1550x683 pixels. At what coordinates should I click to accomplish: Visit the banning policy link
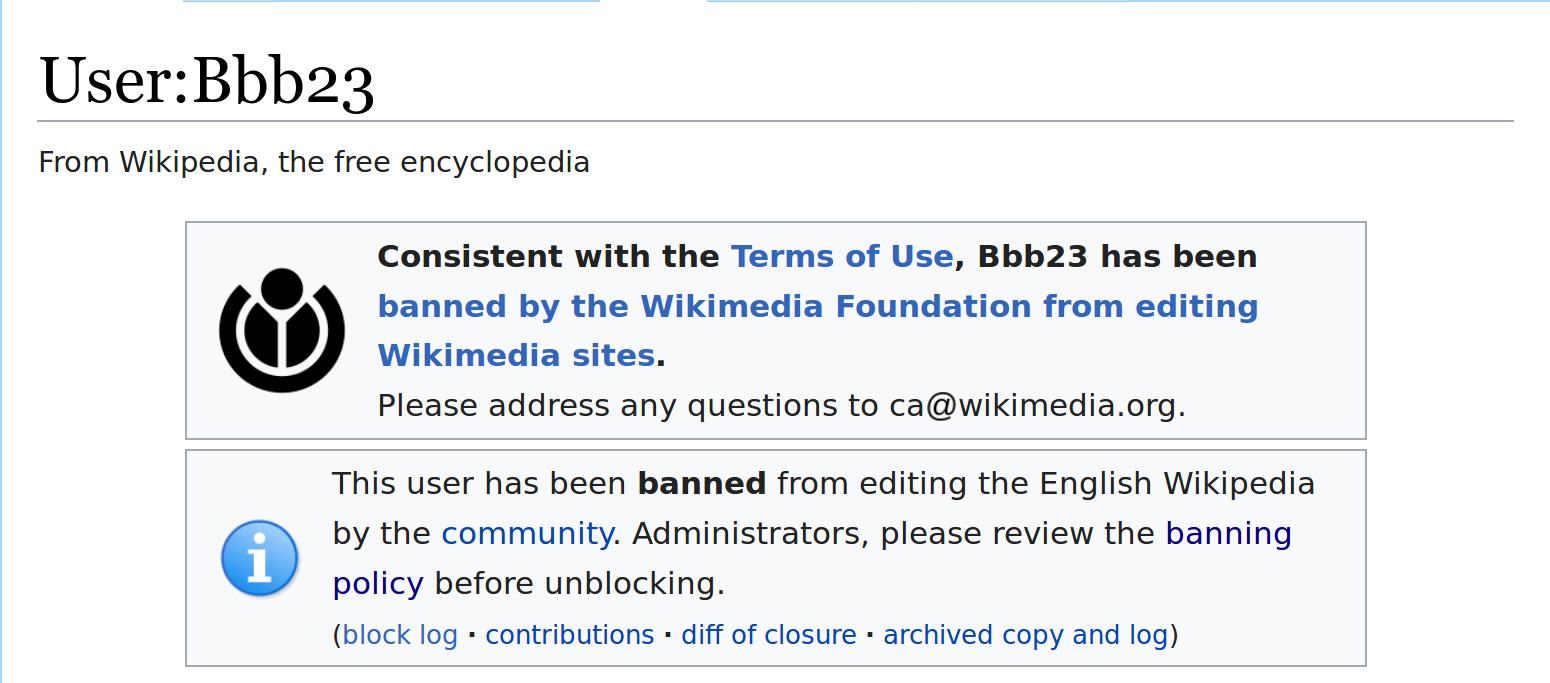[812, 558]
